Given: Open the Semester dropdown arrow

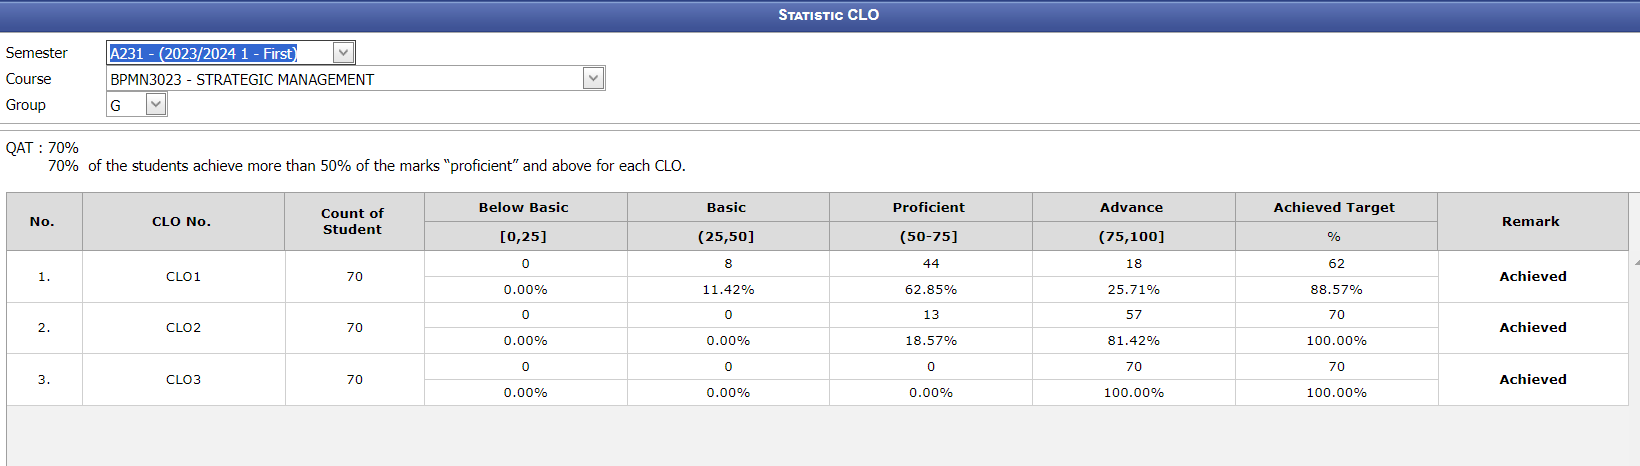Looking at the screenshot, I should click(343, 53).
